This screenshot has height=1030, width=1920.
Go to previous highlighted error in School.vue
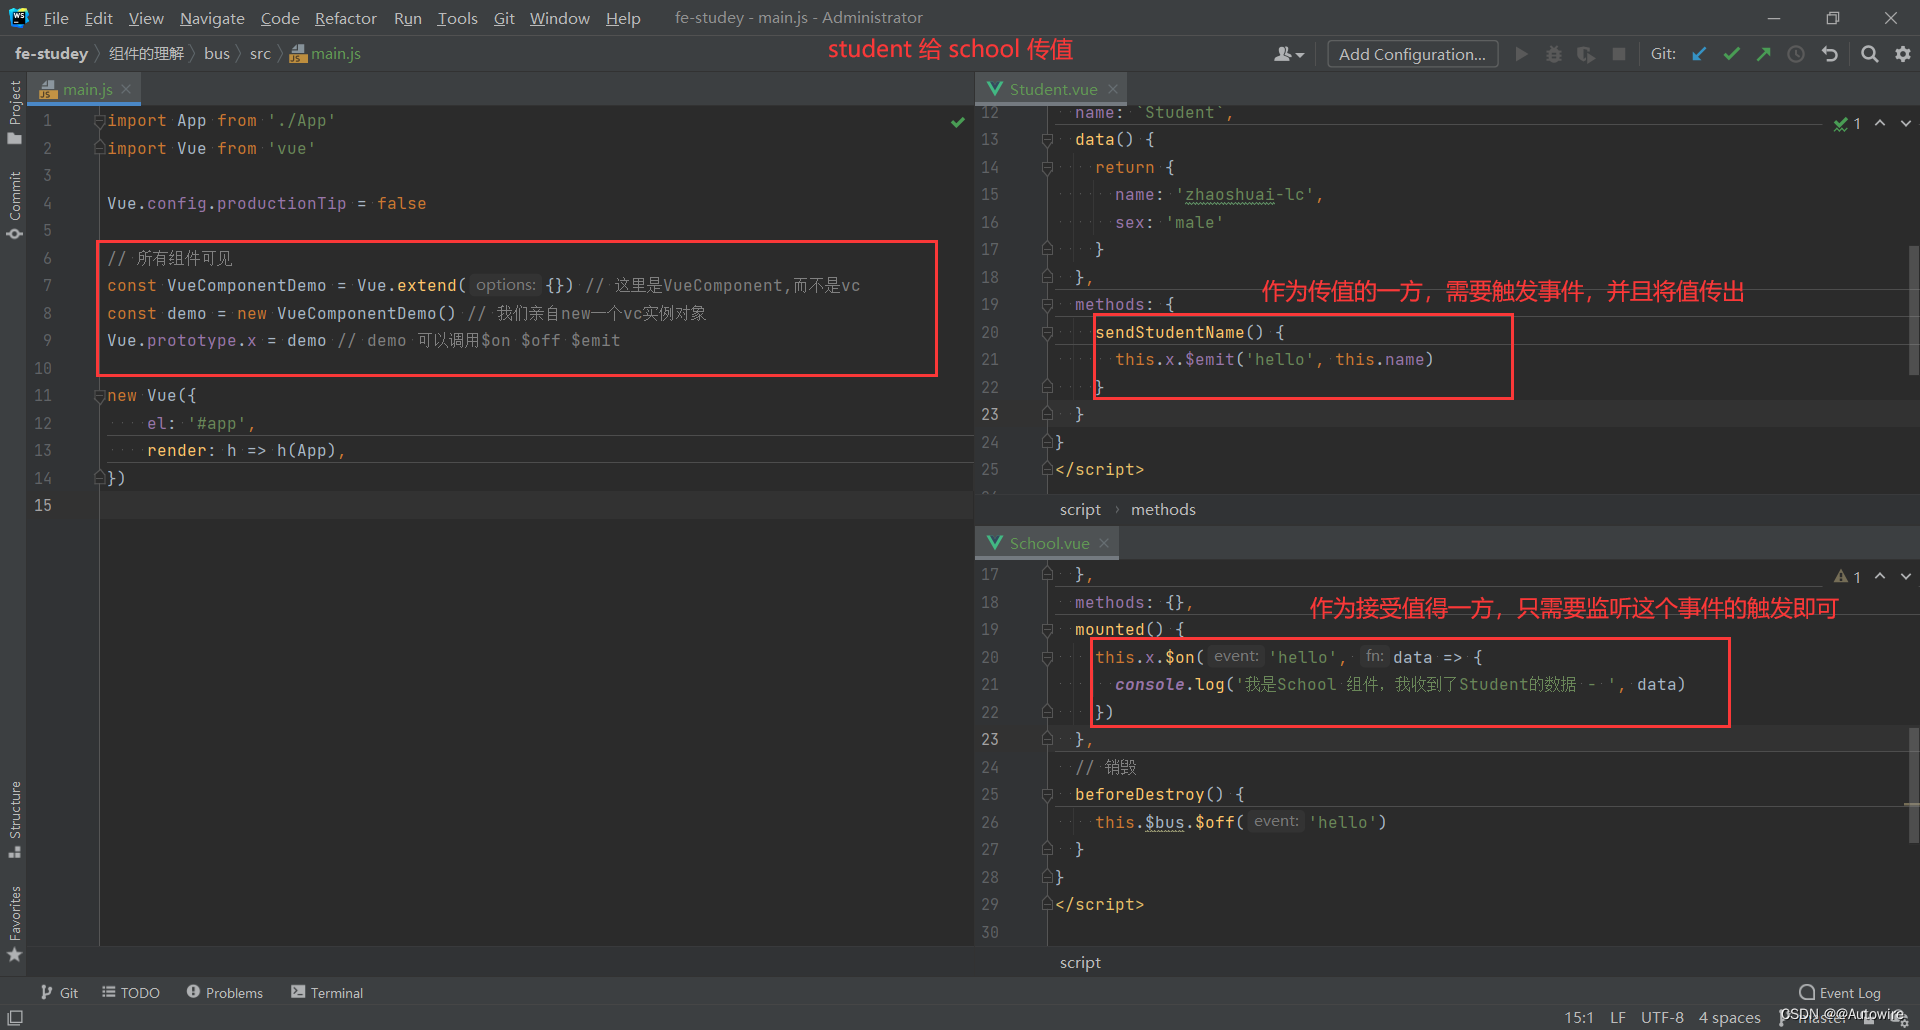tap(1880, 577)
